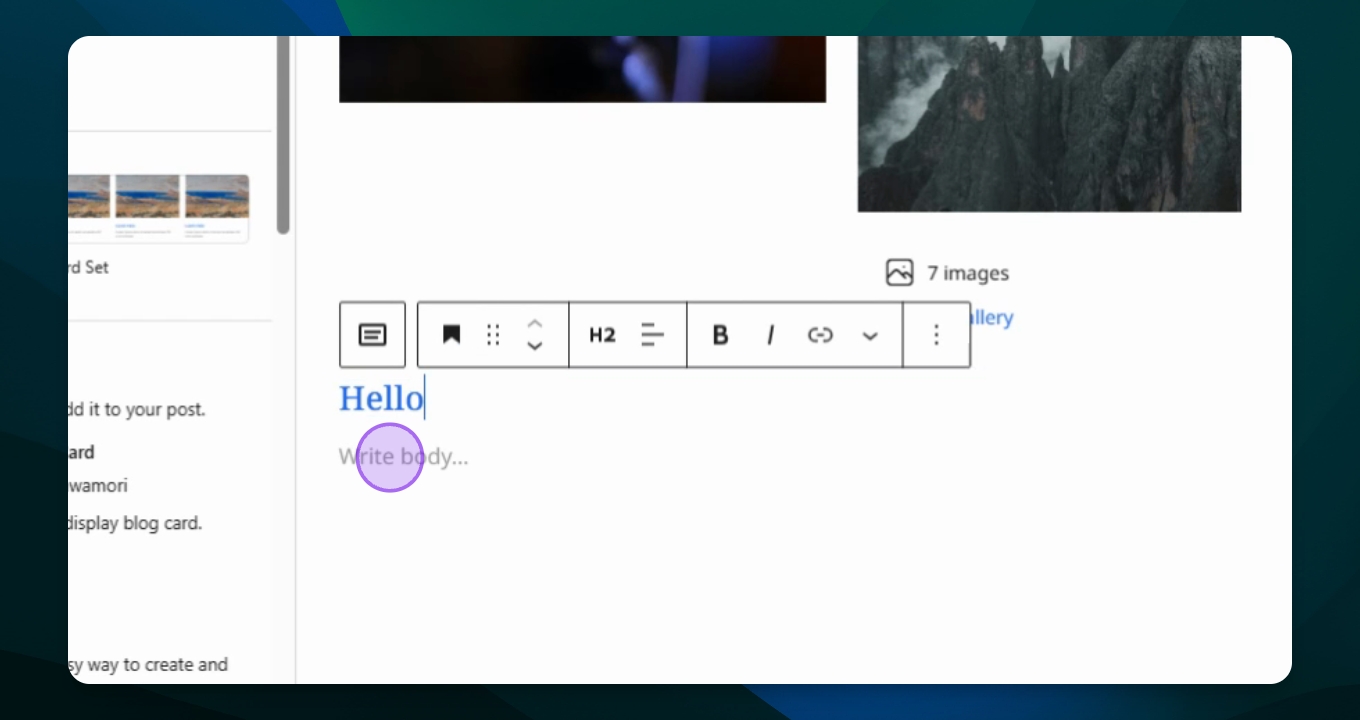Click the 'display blog card.' sidebar text
This screenshot has height=720, width=1360.
click(x=135, y=523)
